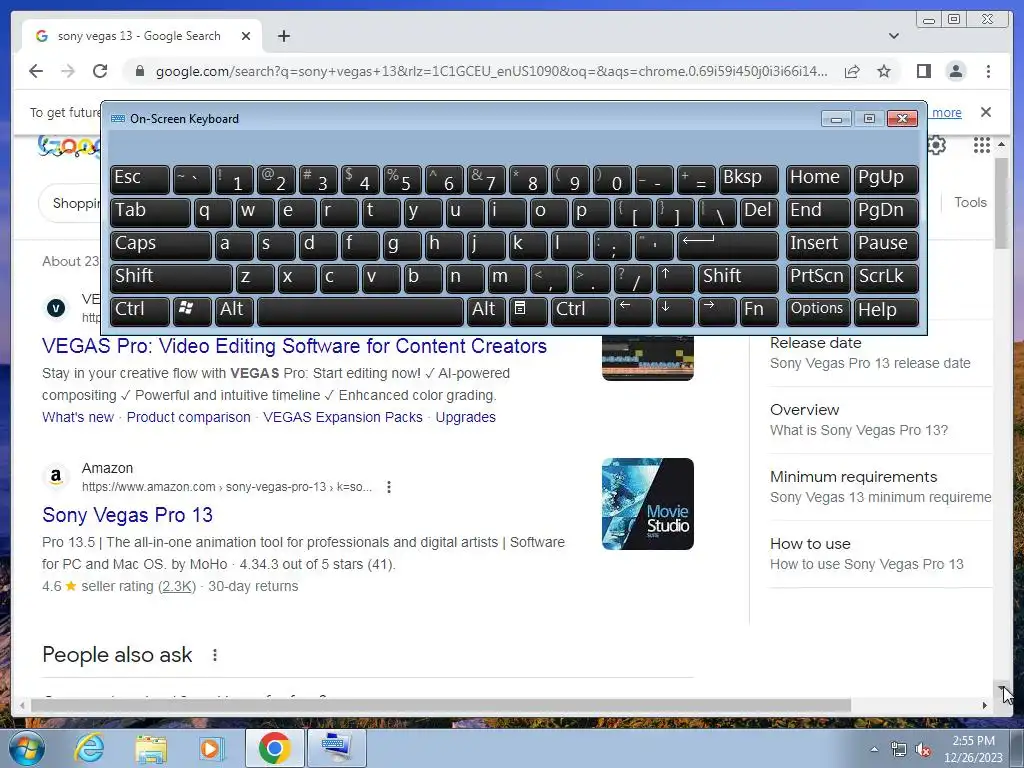Expand Chrome tab search chevron
Screen dimensions: 1024x768
(893, 36)
